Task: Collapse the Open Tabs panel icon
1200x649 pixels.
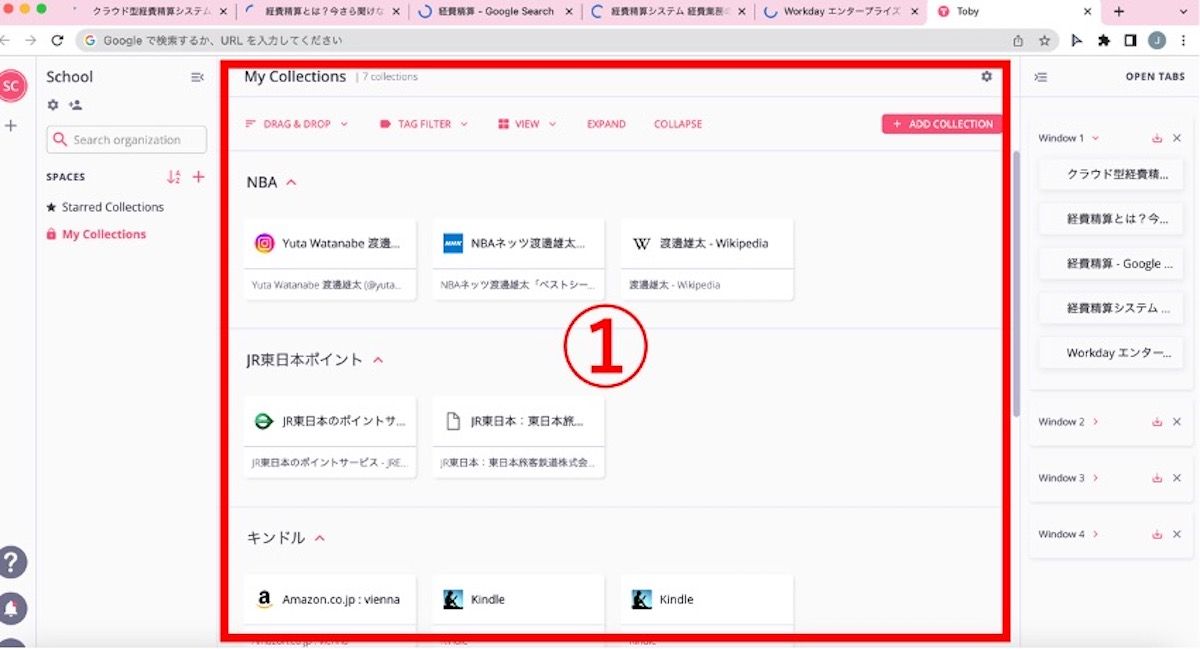Action: [1041, 77]
